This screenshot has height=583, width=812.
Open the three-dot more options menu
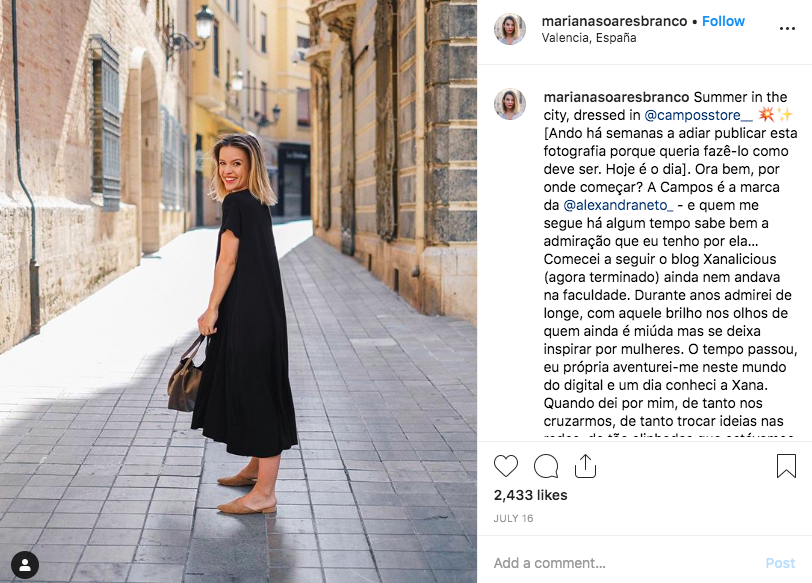(787, 28)
